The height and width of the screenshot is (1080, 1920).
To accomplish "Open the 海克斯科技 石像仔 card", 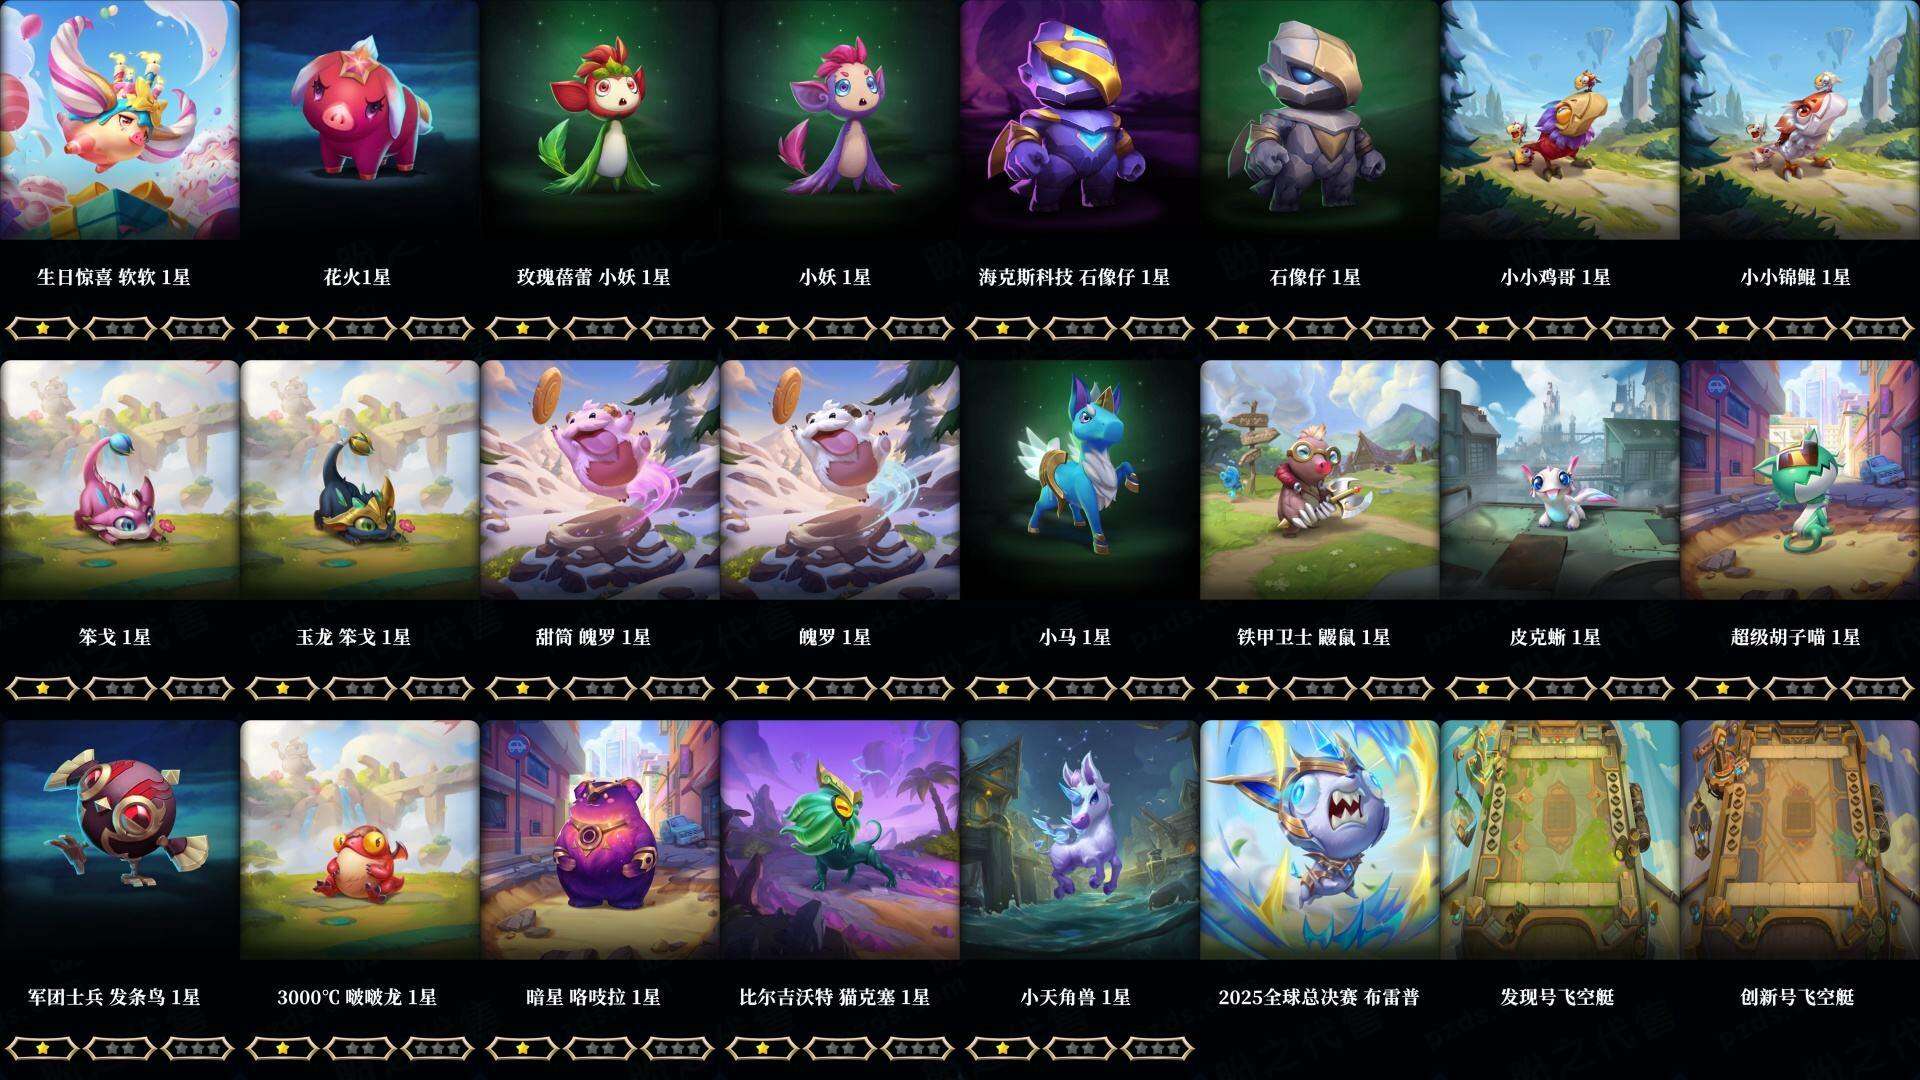I will [1080, 120].
